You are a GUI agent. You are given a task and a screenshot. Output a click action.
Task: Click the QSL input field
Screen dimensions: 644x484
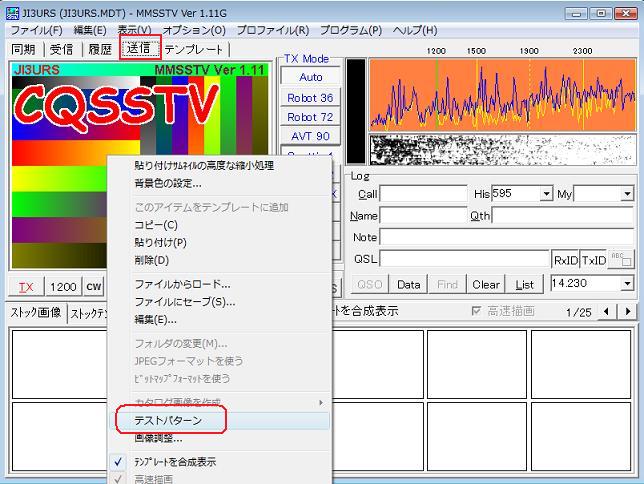(x=464, y=259)
